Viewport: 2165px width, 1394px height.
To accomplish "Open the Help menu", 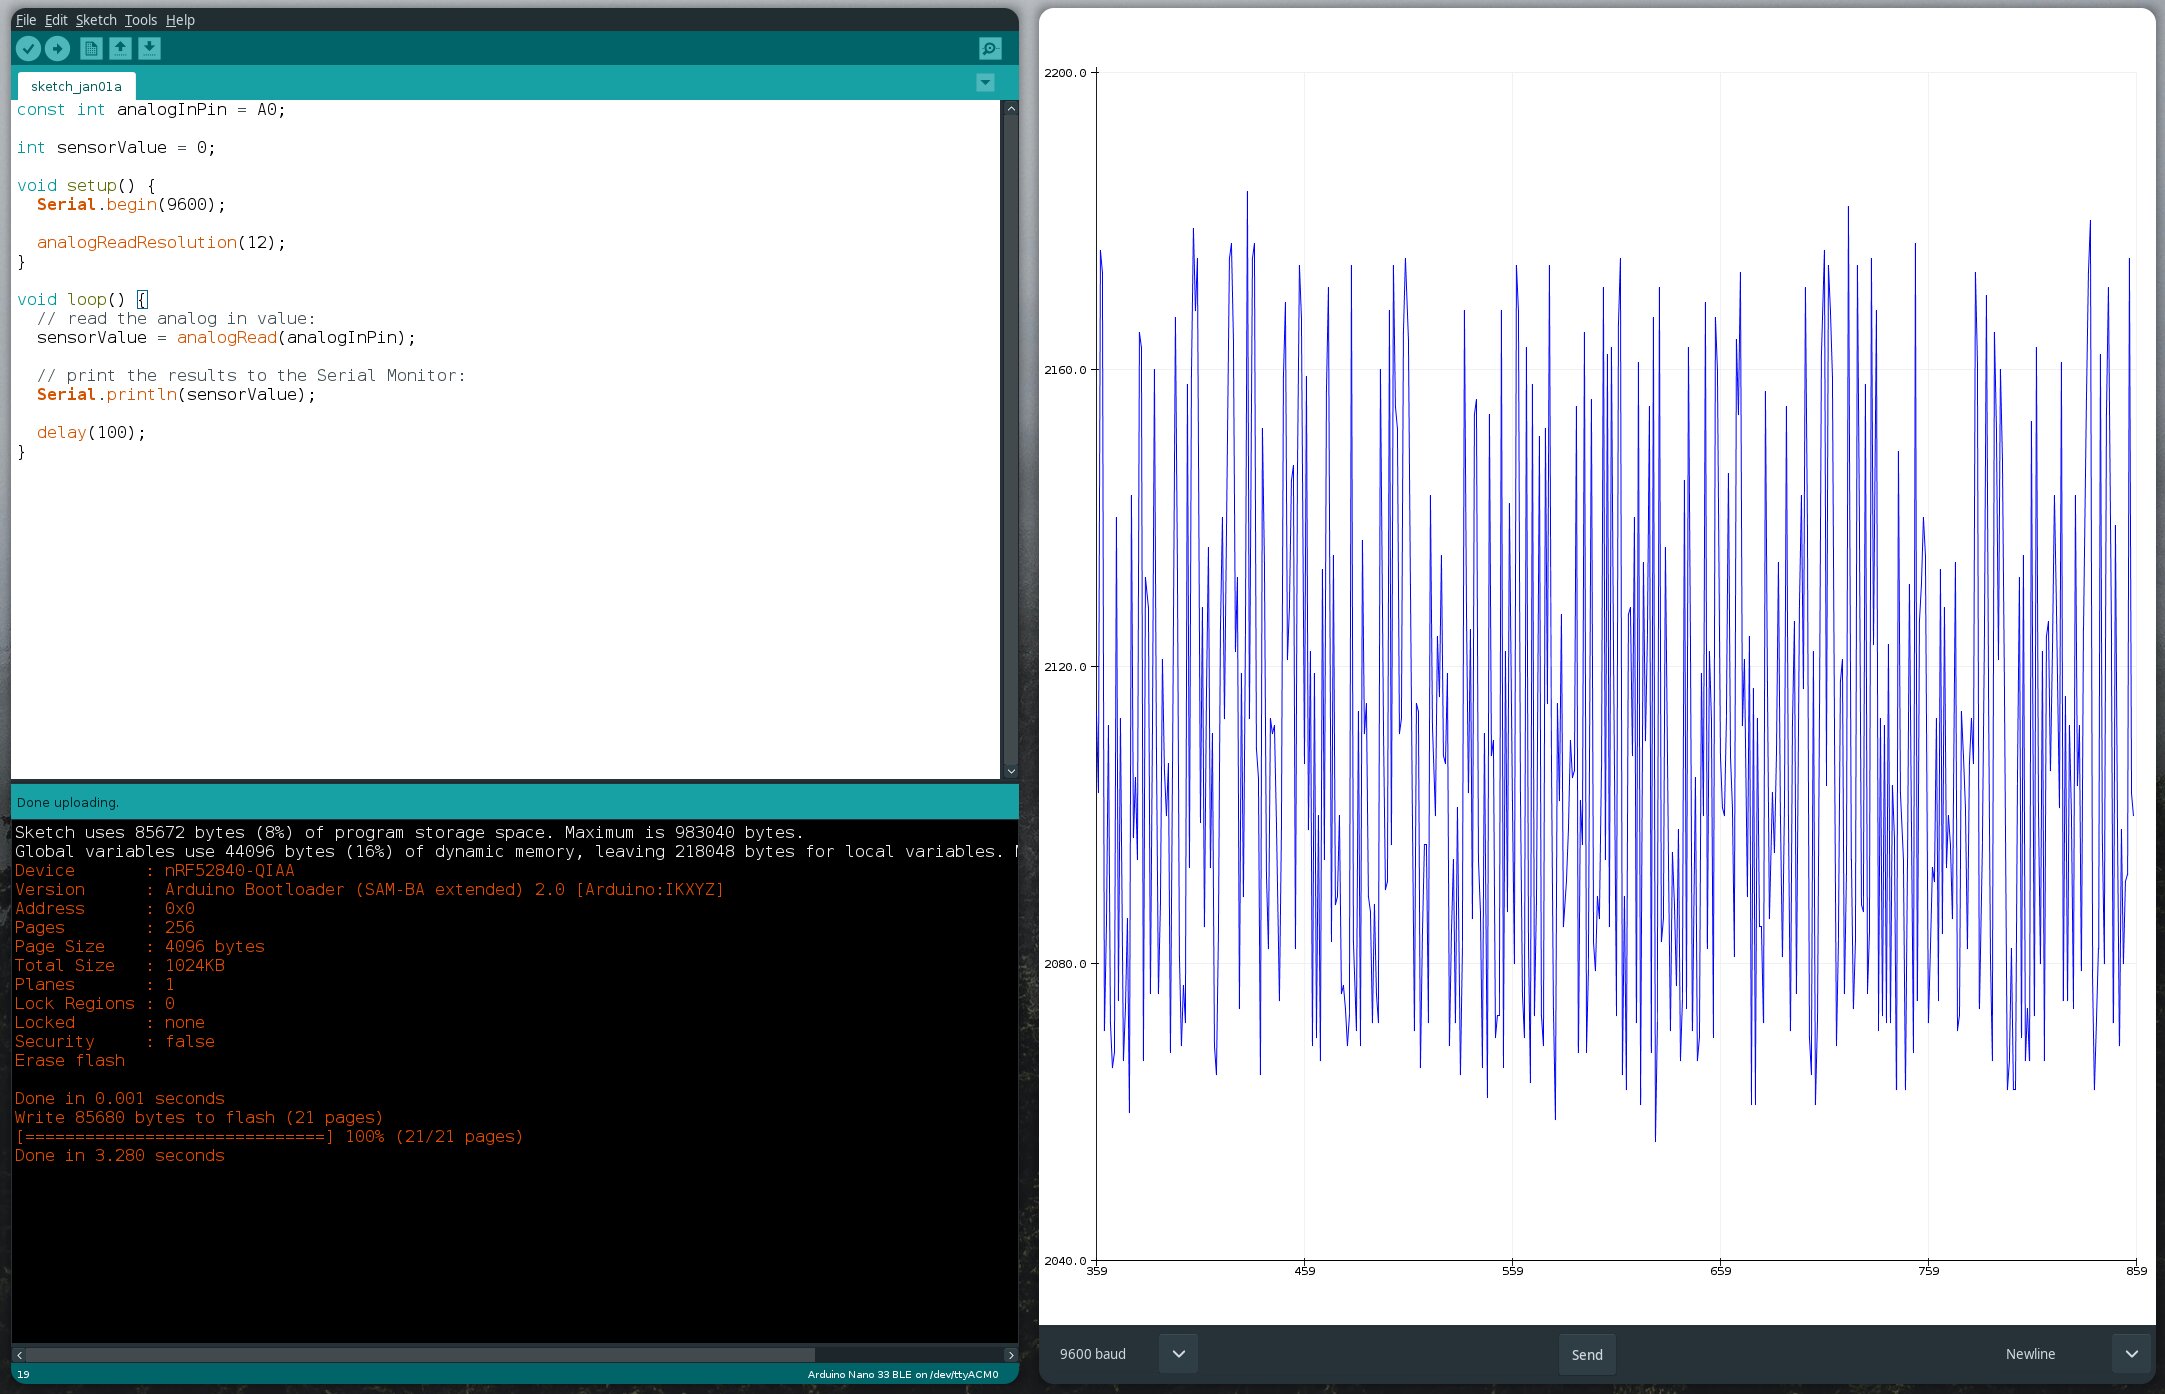I will pos(180,20).
